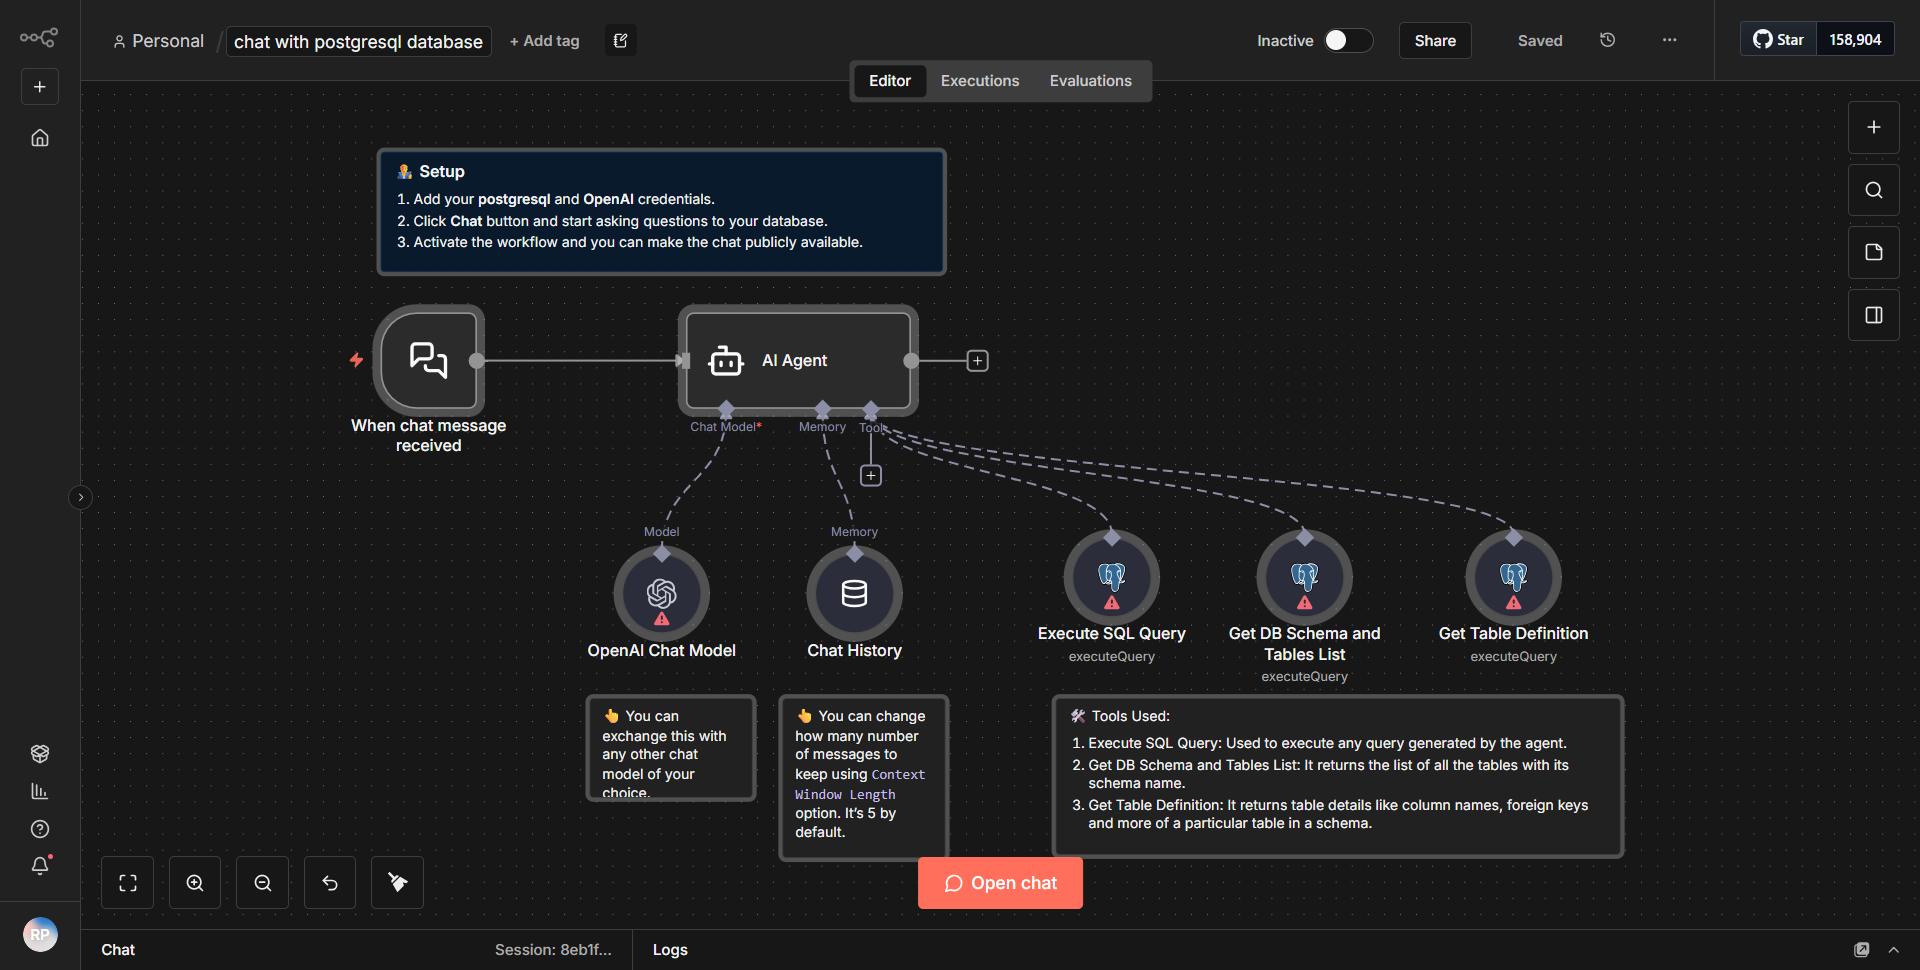Expand the bottom Chat panel with the chevron
Image resolution: width=1920 pixels, height=970 pixels.
(x=1895, y=949)
